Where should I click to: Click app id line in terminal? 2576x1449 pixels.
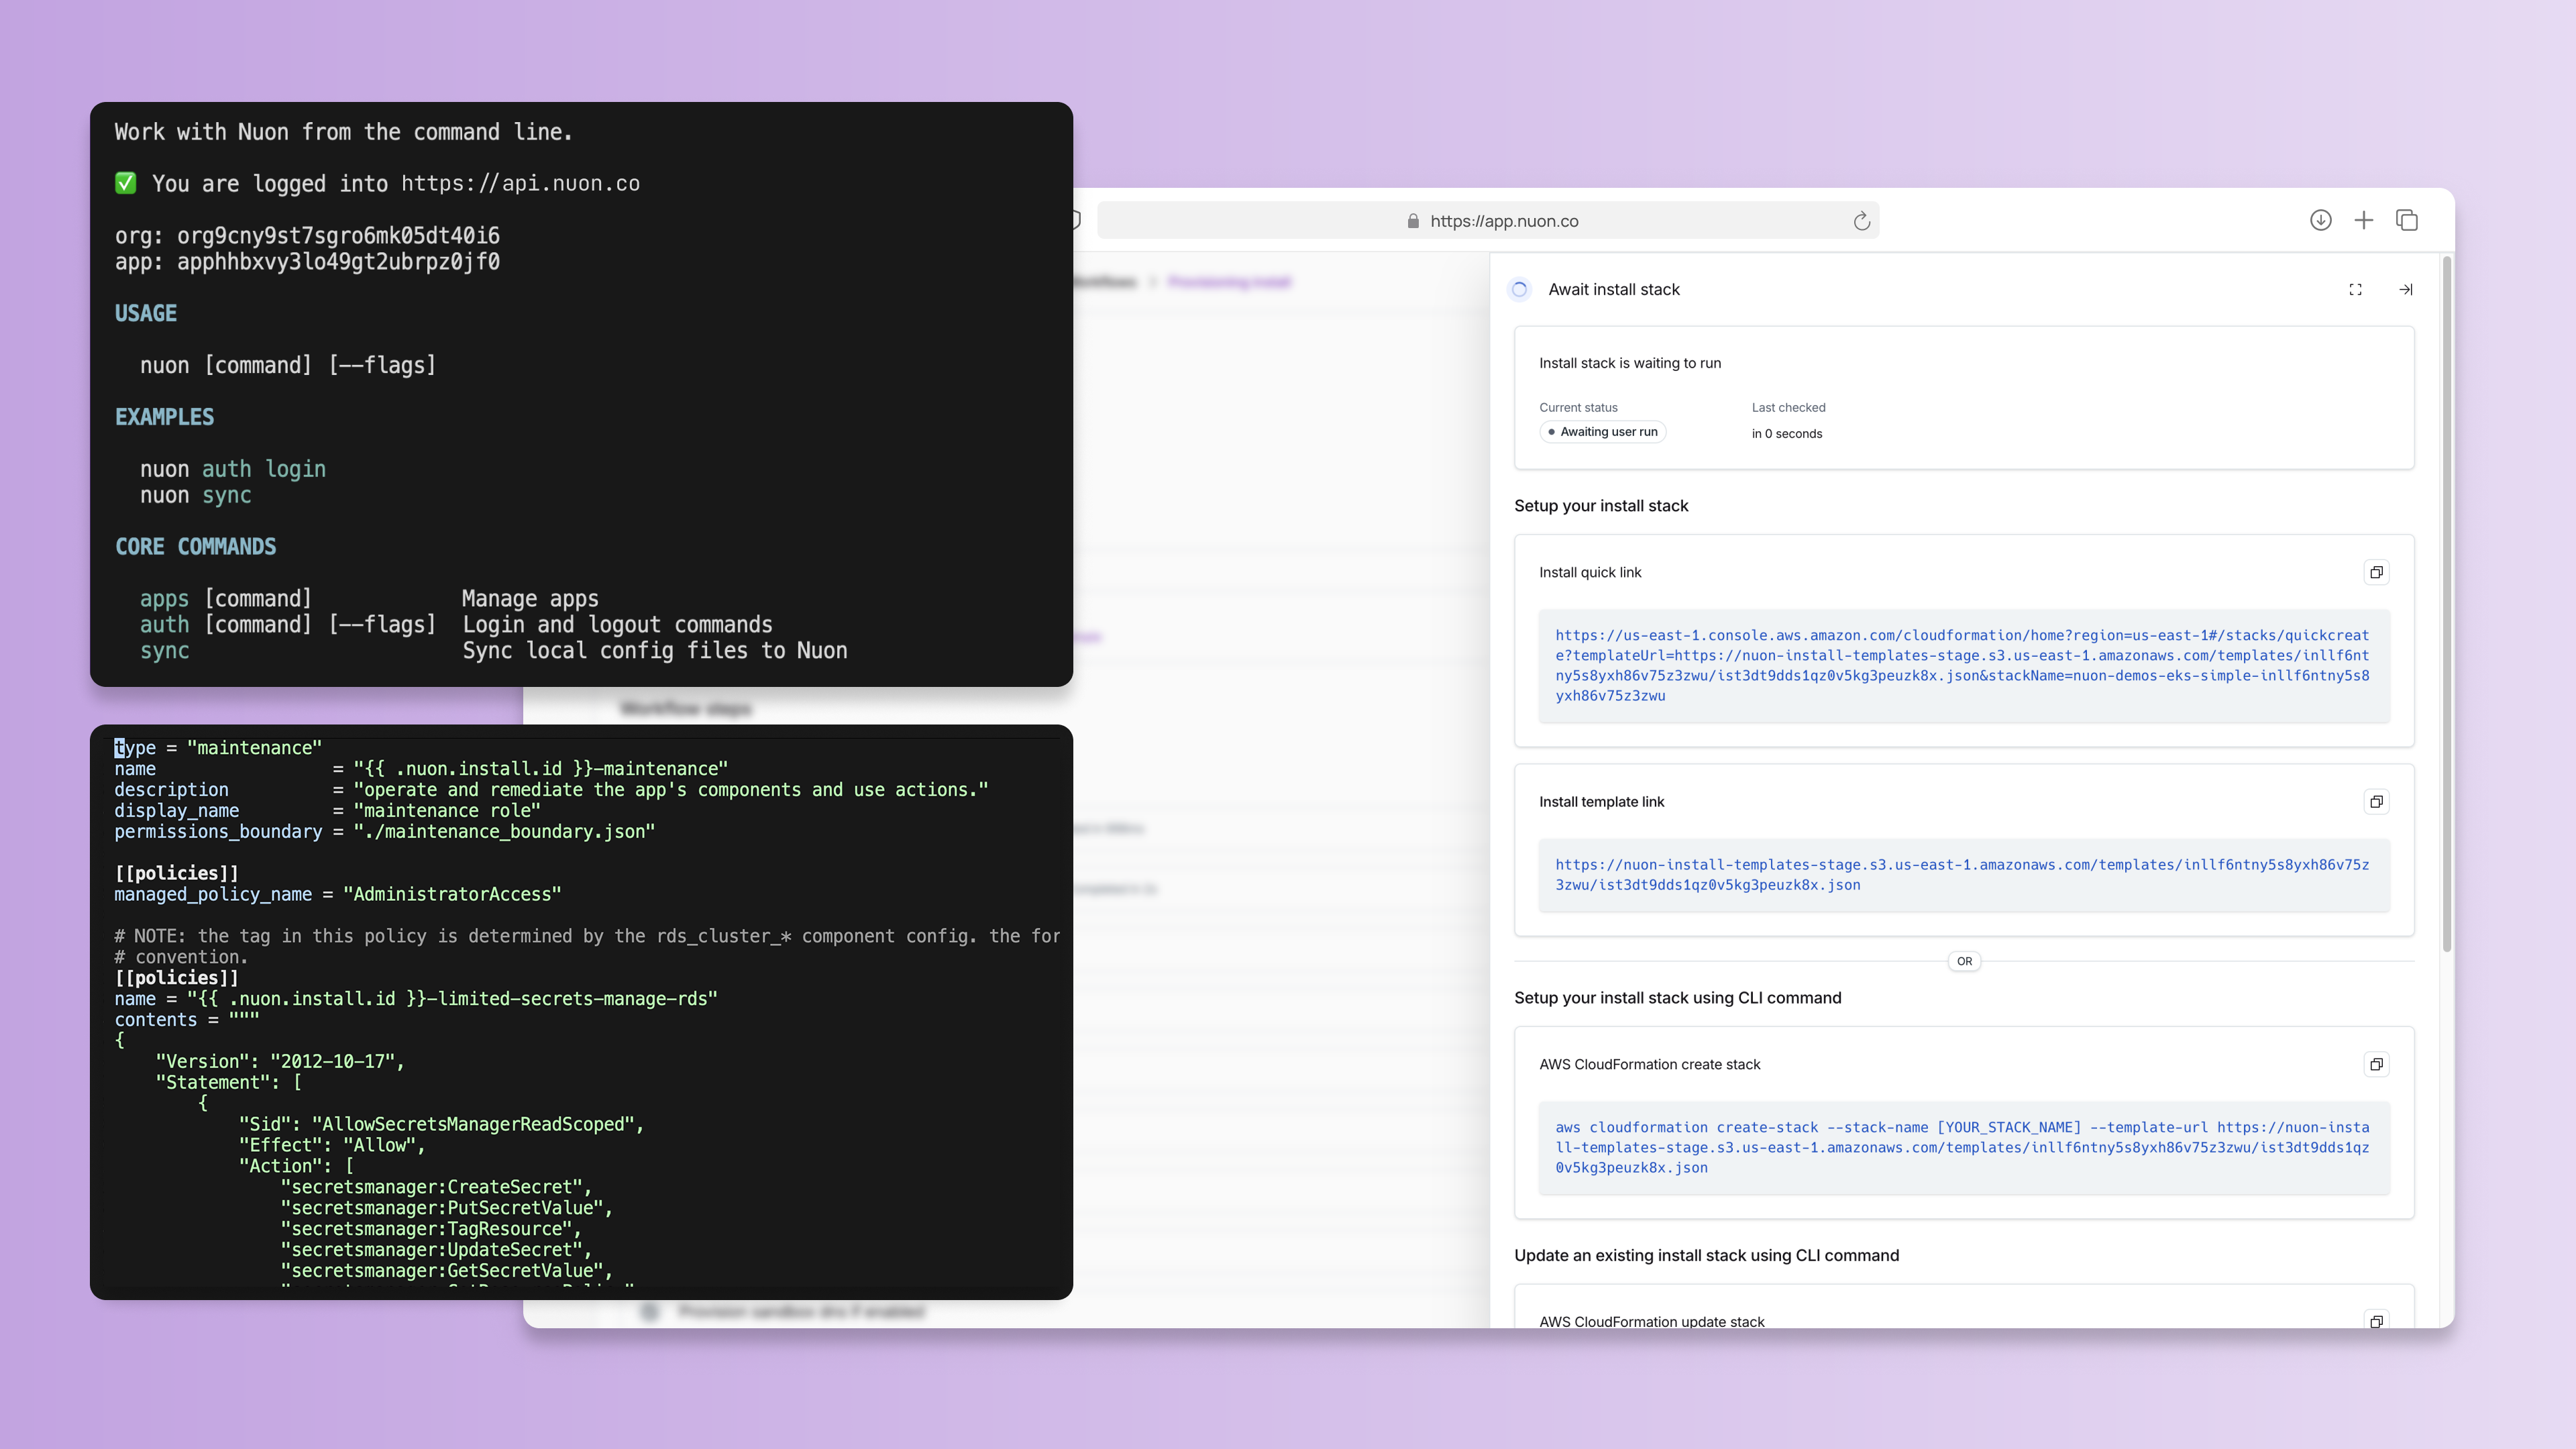tap(307, 262)
